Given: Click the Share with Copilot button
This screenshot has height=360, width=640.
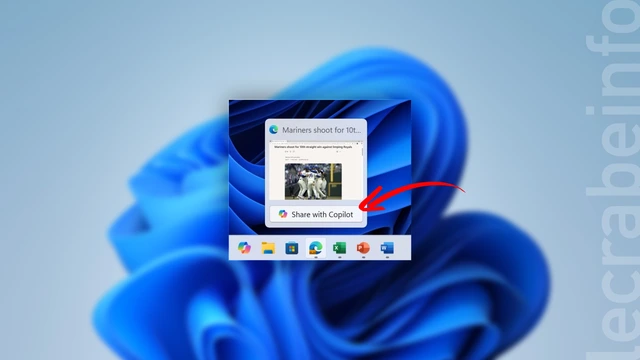Looking at the screenshot, I should [x=316, y=214].
